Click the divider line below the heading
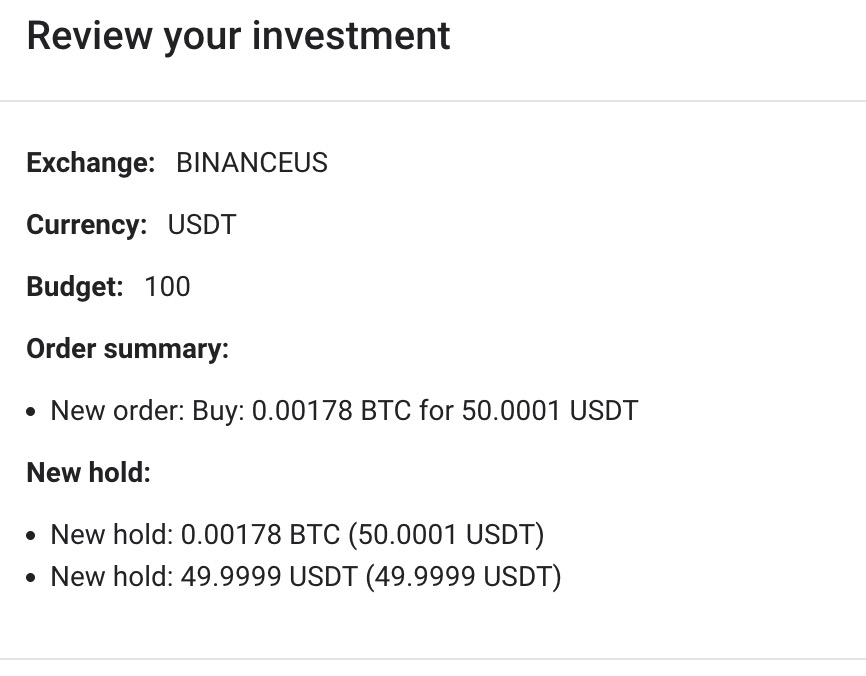The width and height of the screenshot is (866, 676). tap(433, 101)
